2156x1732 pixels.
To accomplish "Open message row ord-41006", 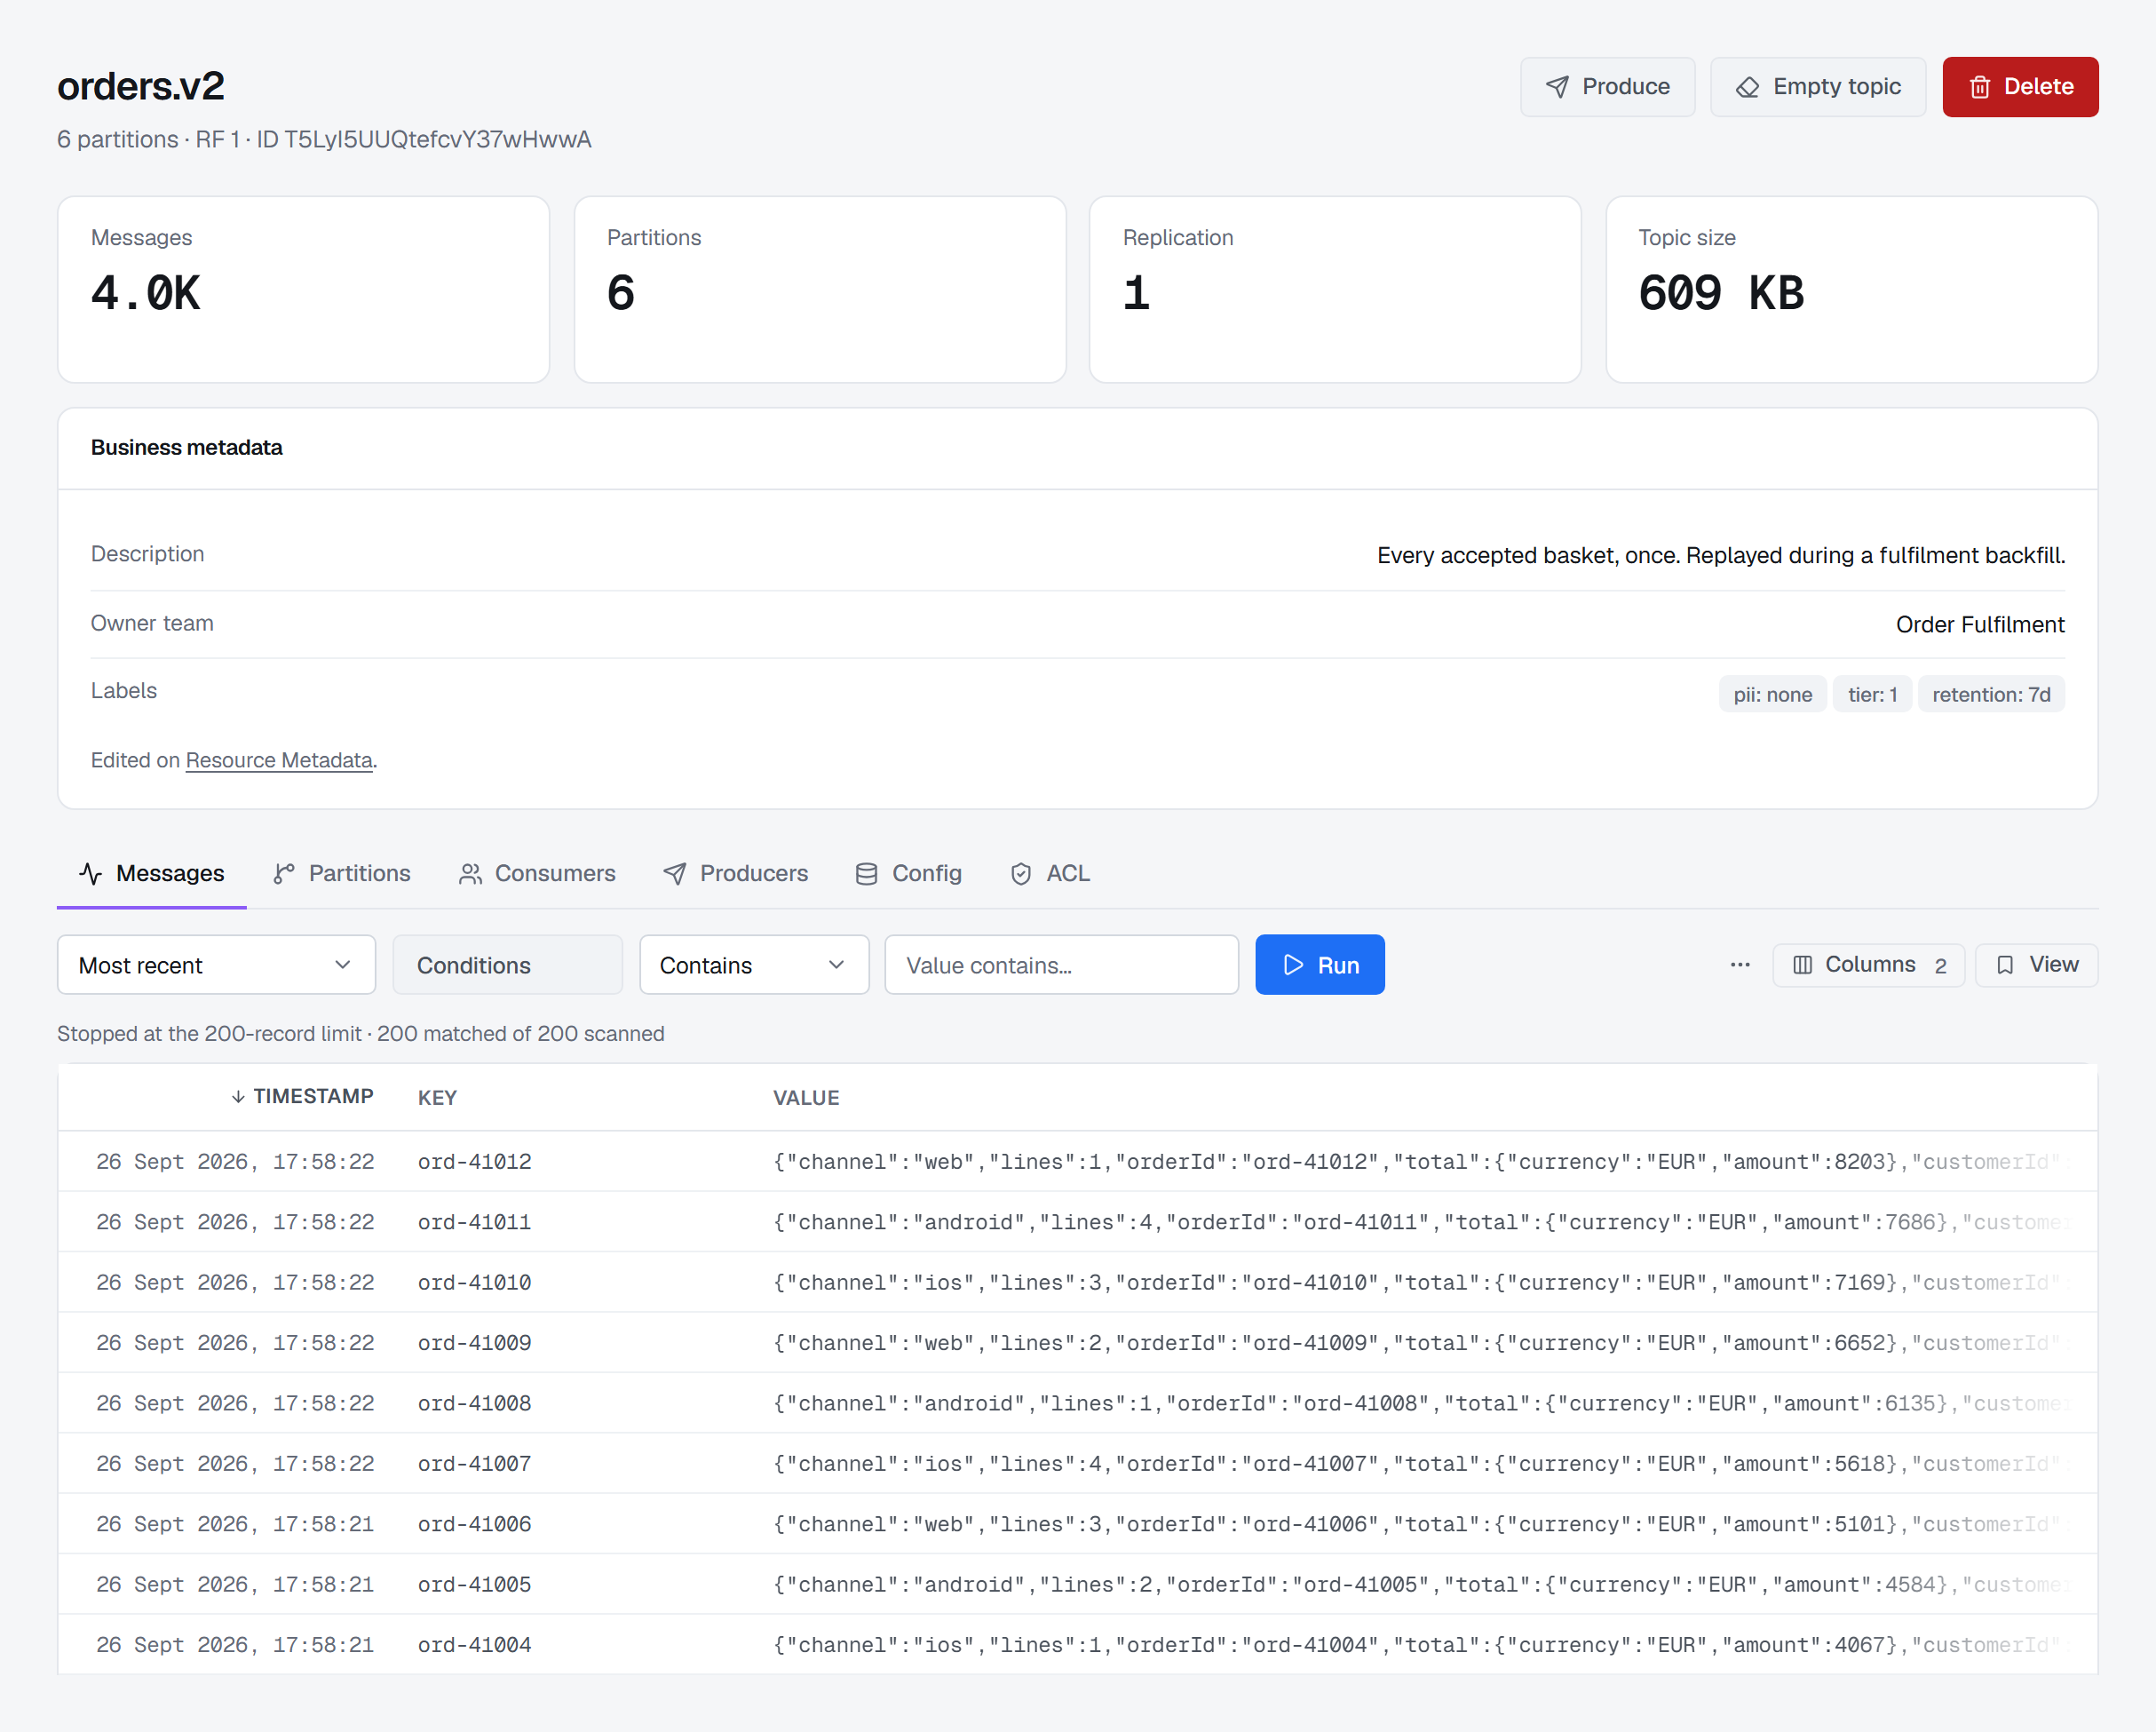I will click(1077, 1524).
